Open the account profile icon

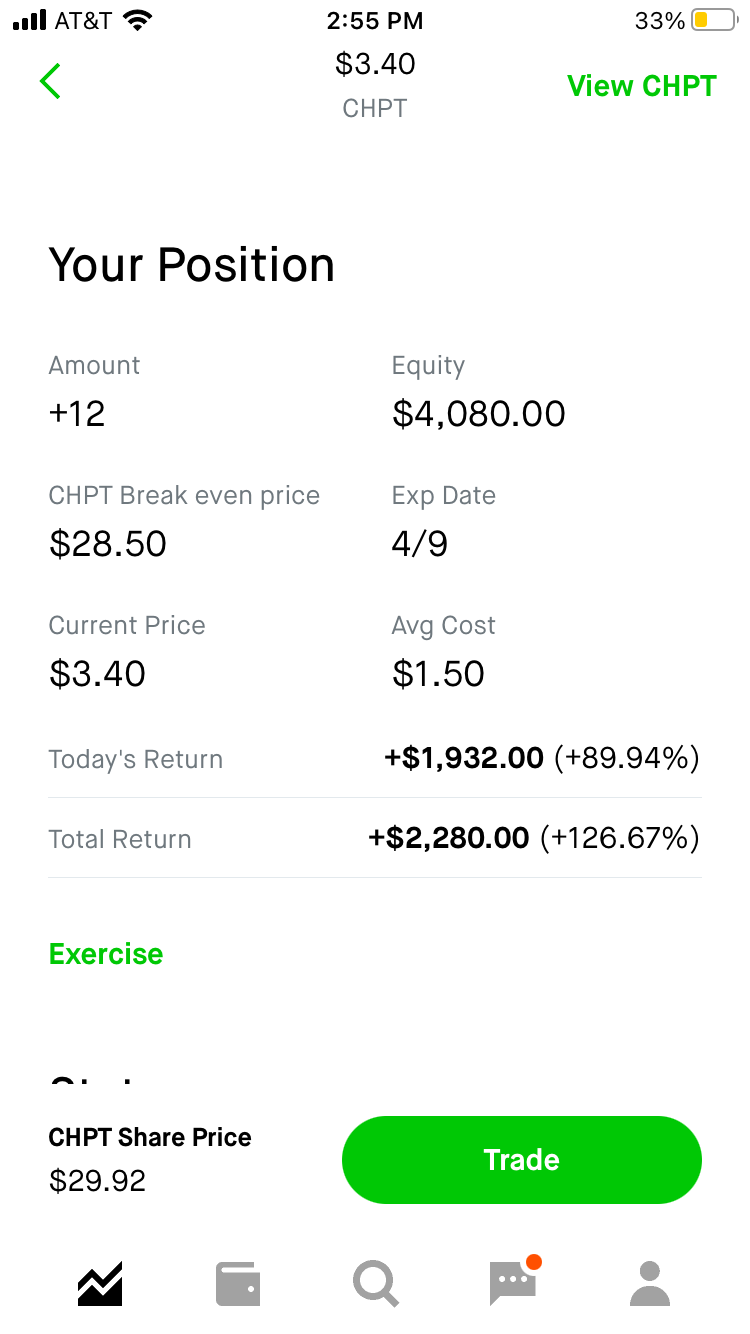coord(650,1283)
